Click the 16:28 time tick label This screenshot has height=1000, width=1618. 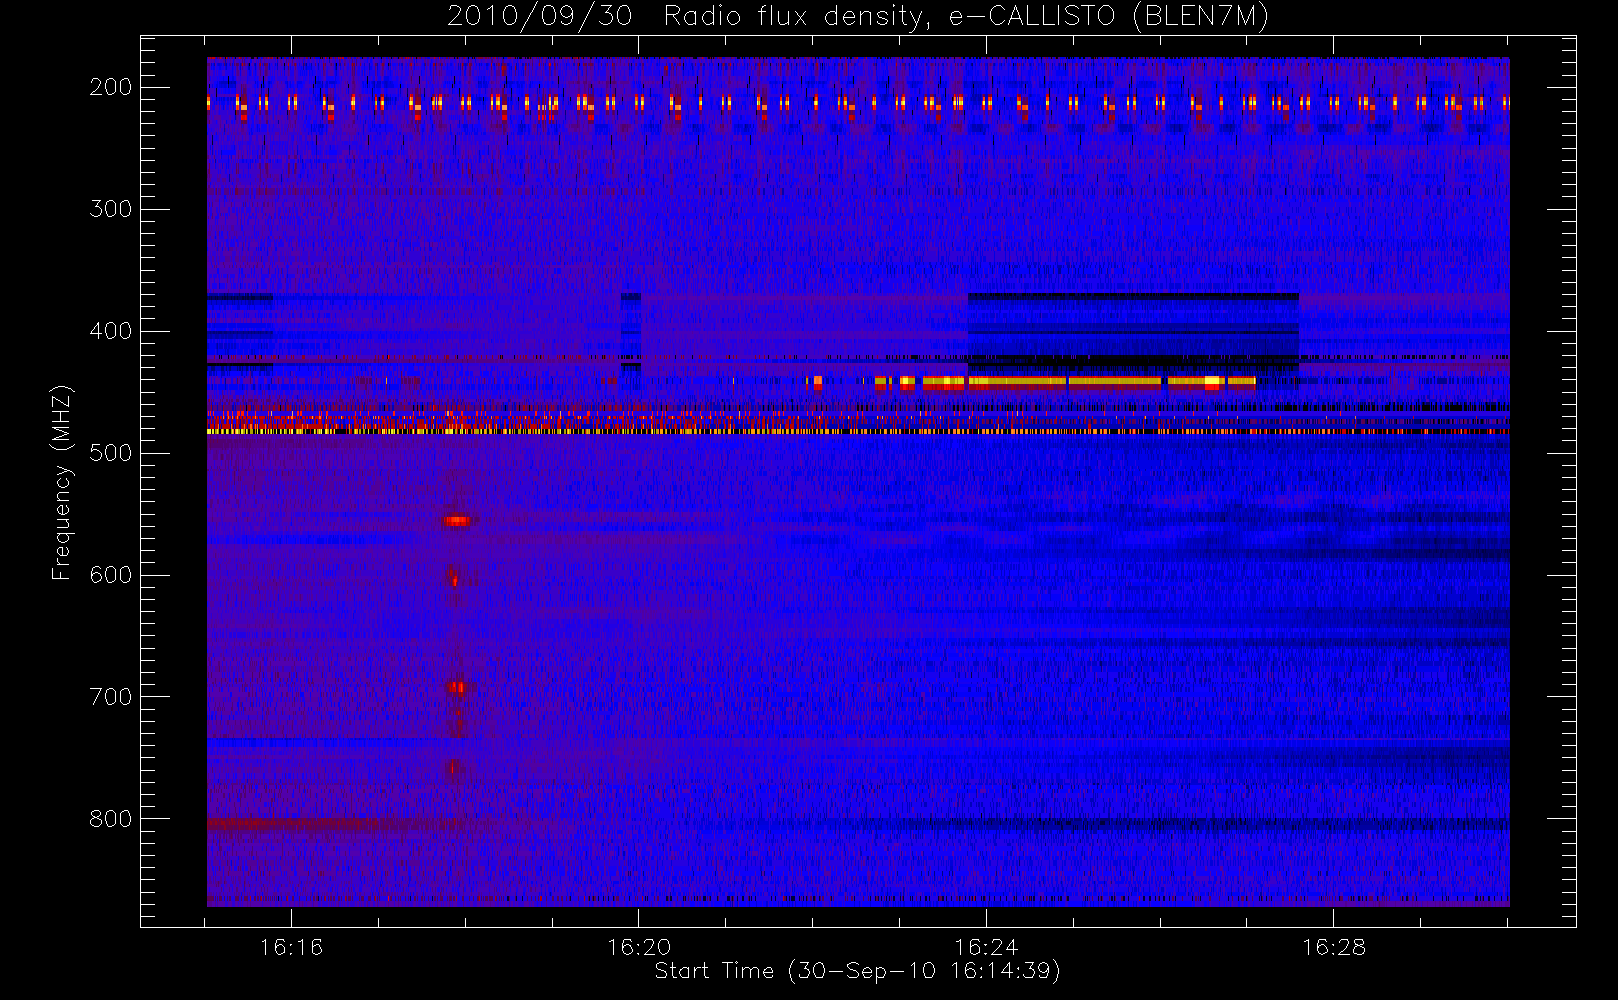point(1333,947)
